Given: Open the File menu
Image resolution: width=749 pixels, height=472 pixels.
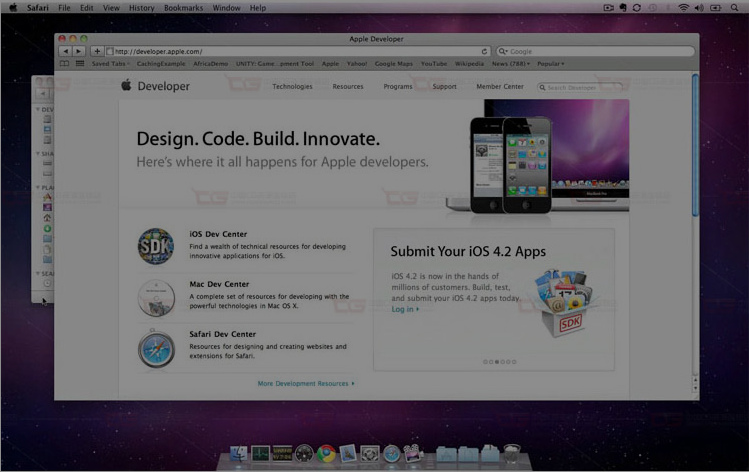Looking at the screenshot, I should pyautogui.click(x=64, y=8).
